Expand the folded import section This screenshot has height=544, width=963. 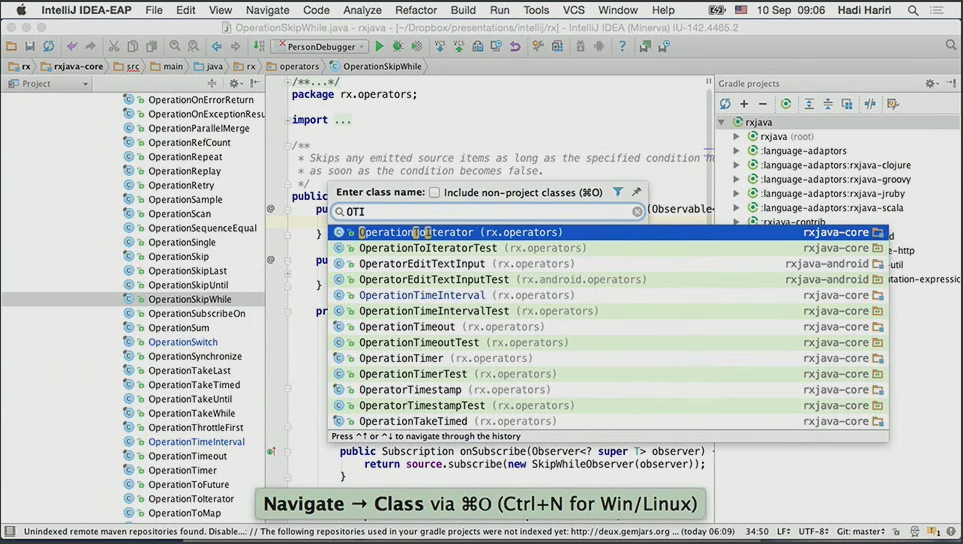pos(287,120)
